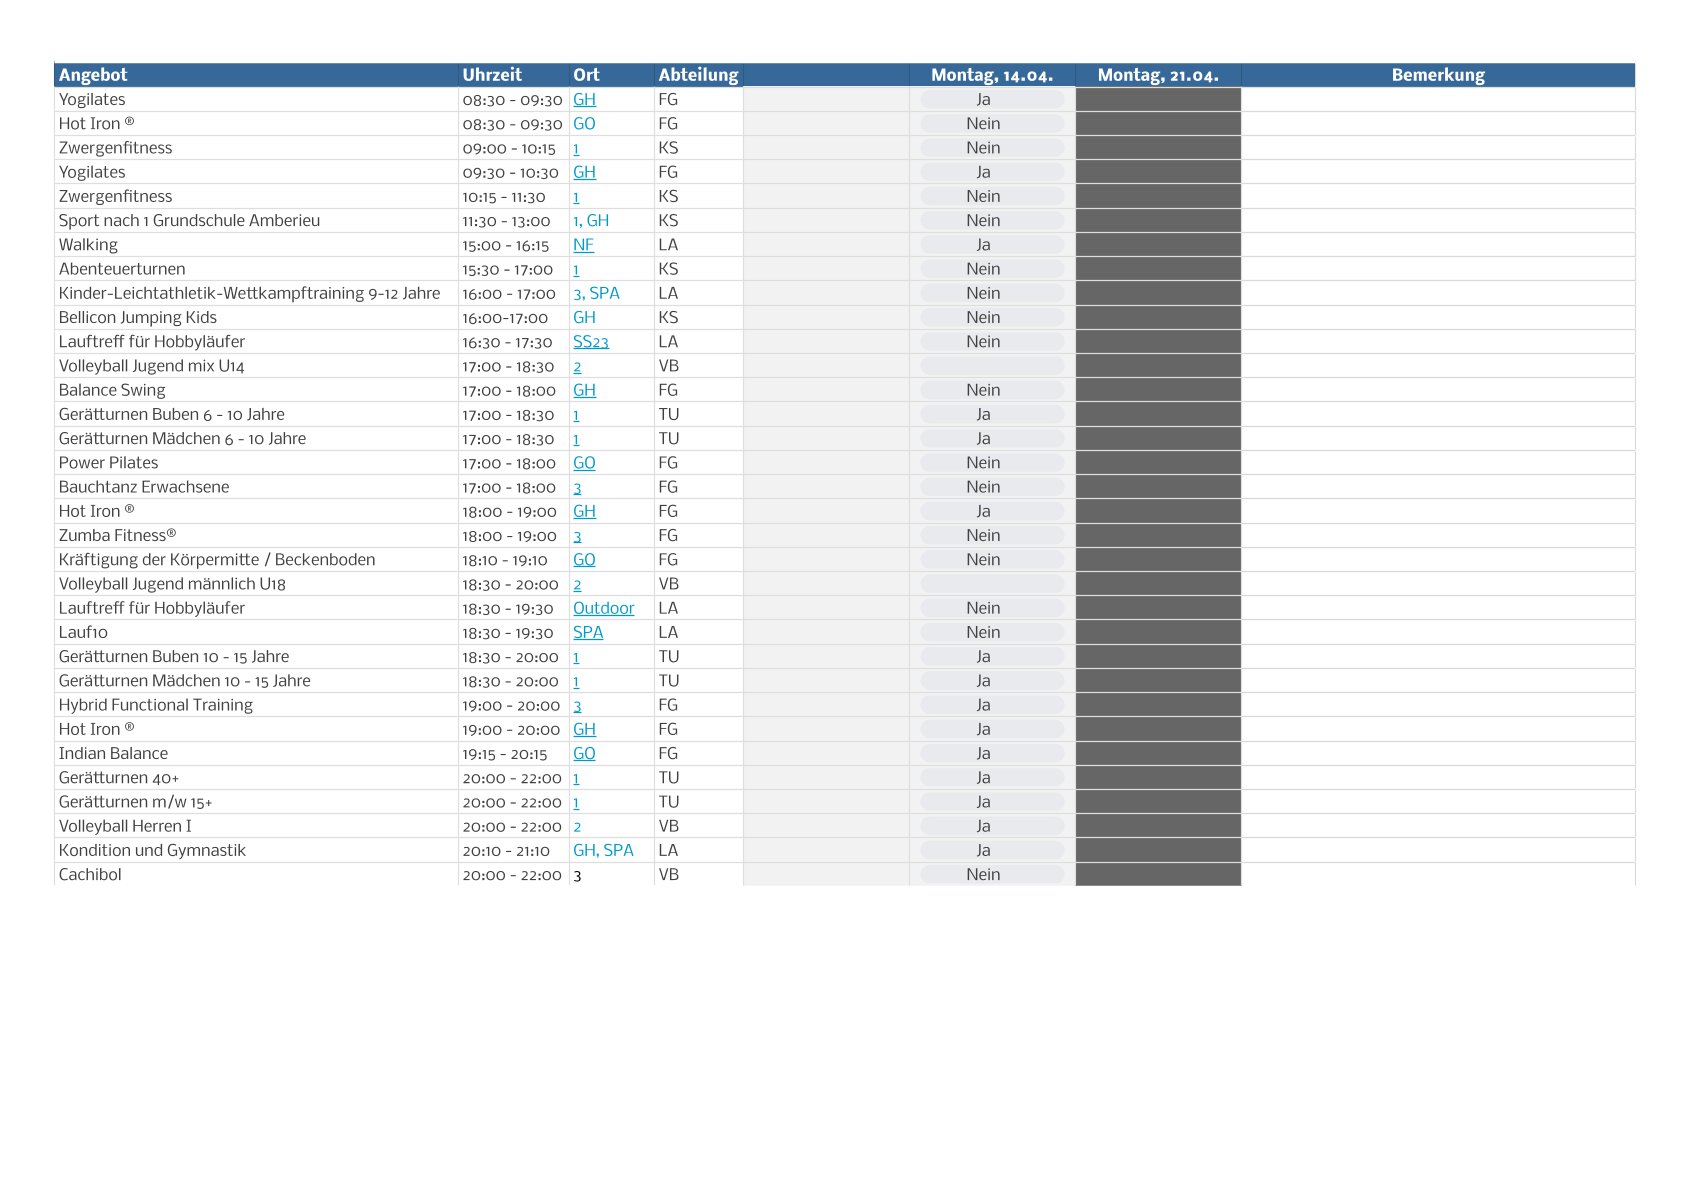1685x1191 pixels.
Task: Select the time '16:00-17:00' for Bellicon Jumping Kids
Action: pyautogui.click(x=504, y=318)
